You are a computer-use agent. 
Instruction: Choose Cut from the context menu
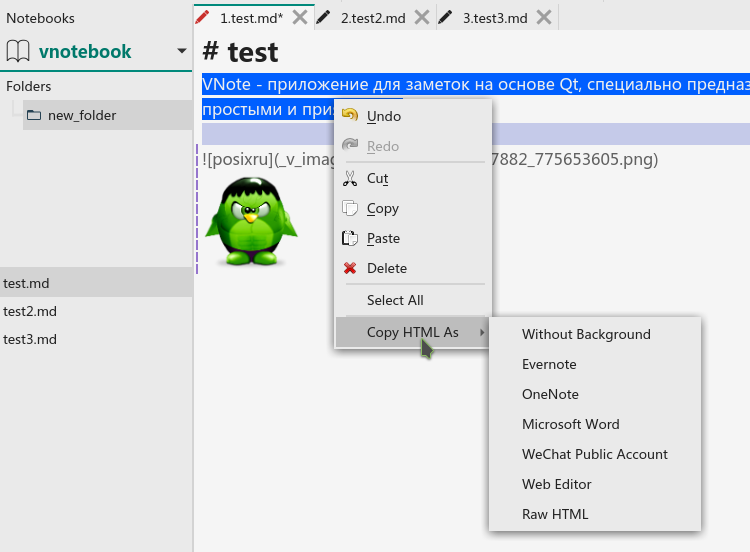[x=413, y=178]
